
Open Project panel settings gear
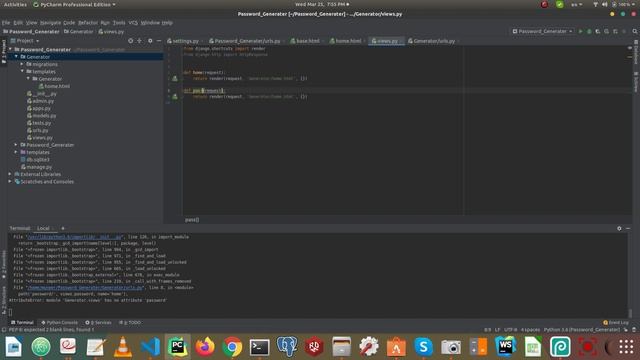coord(150,41)
